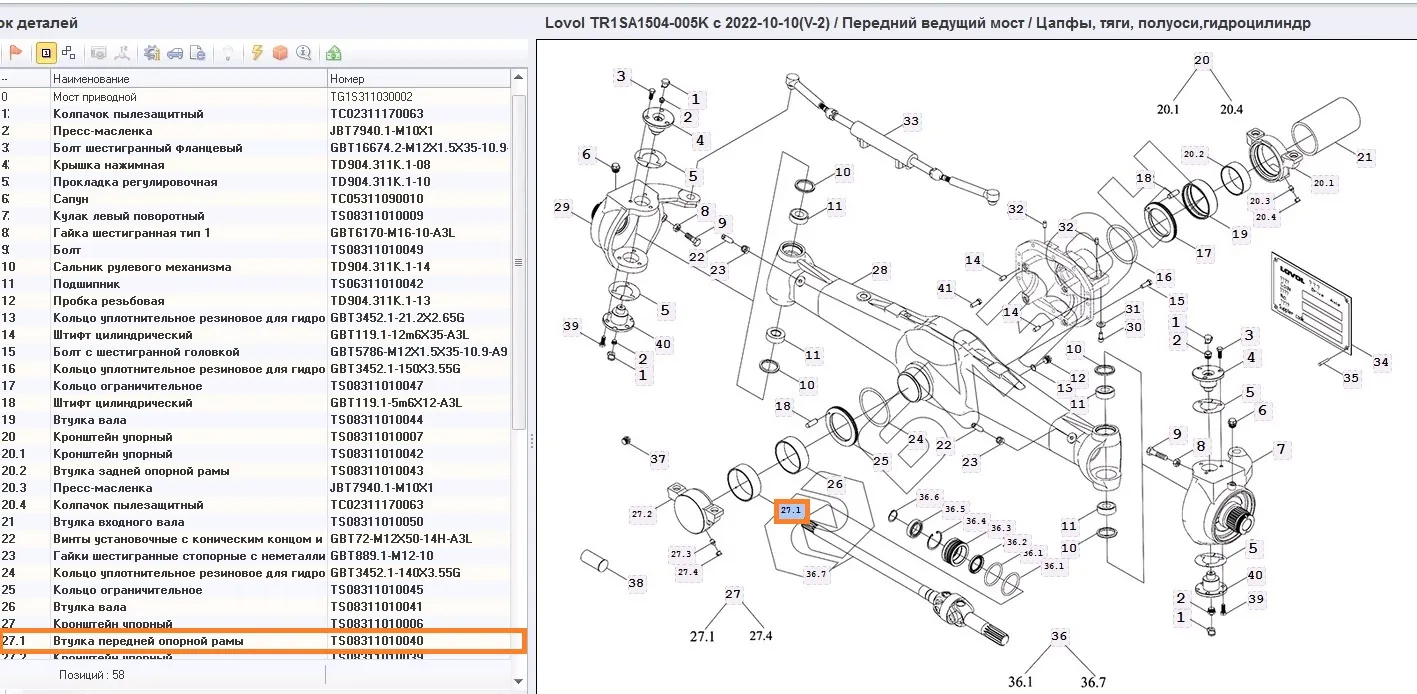Click the orange flag icon in toolbar
1417x694 pixels.
[16, 53]
